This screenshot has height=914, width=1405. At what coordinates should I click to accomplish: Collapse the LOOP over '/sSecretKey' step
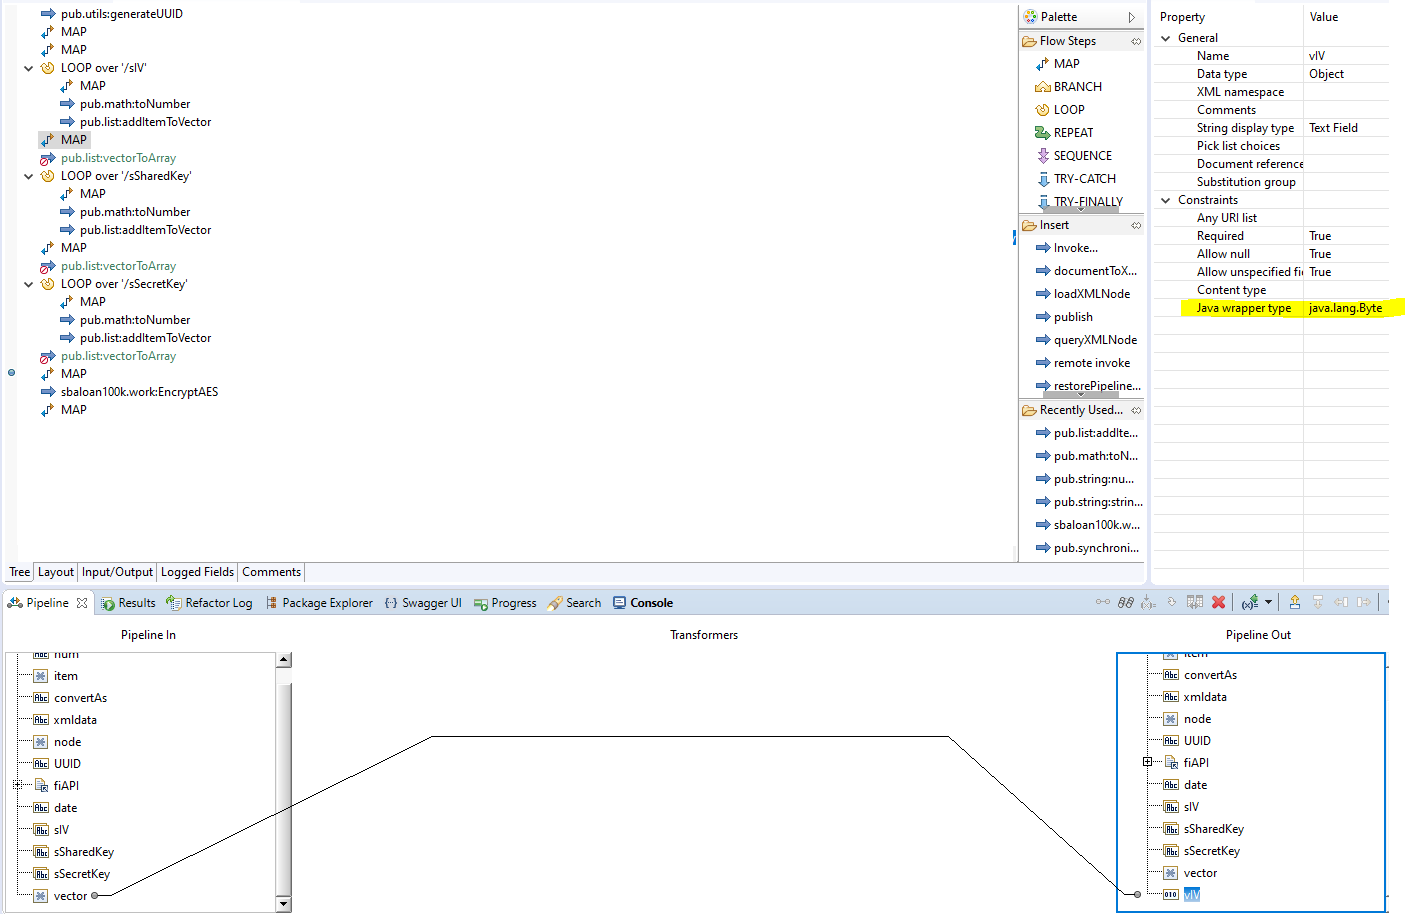[29, 284]
